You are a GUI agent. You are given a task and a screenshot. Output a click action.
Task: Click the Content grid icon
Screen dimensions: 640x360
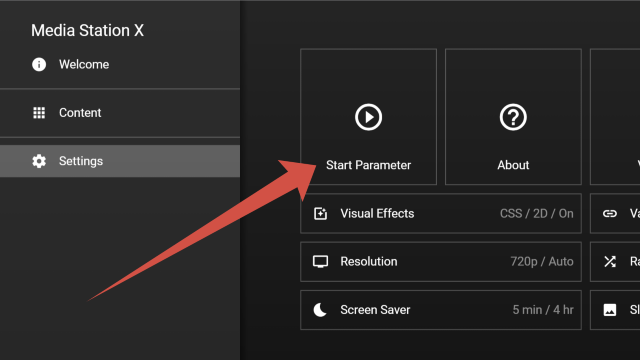pyautogui.click(x=39, y=113)
